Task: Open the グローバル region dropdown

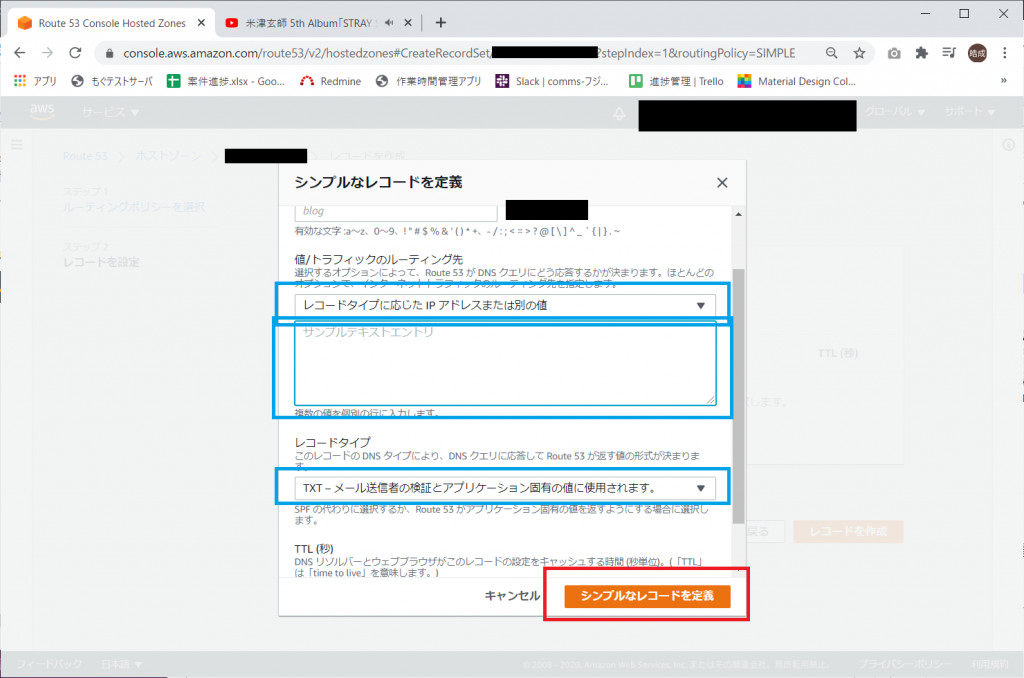Action: click(895, 112)
